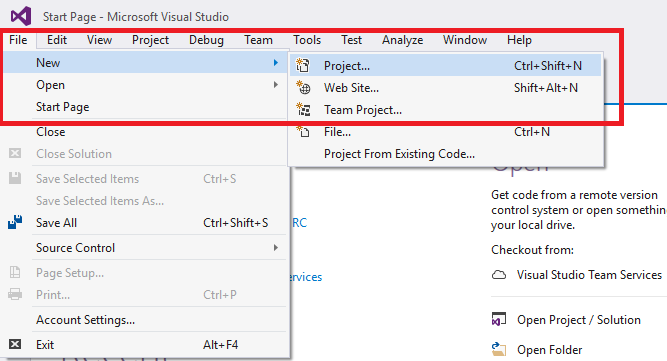The height and width of the screenshot is (361, 667).
Task: Click the Team Project icon
Action: coord(303,110)
